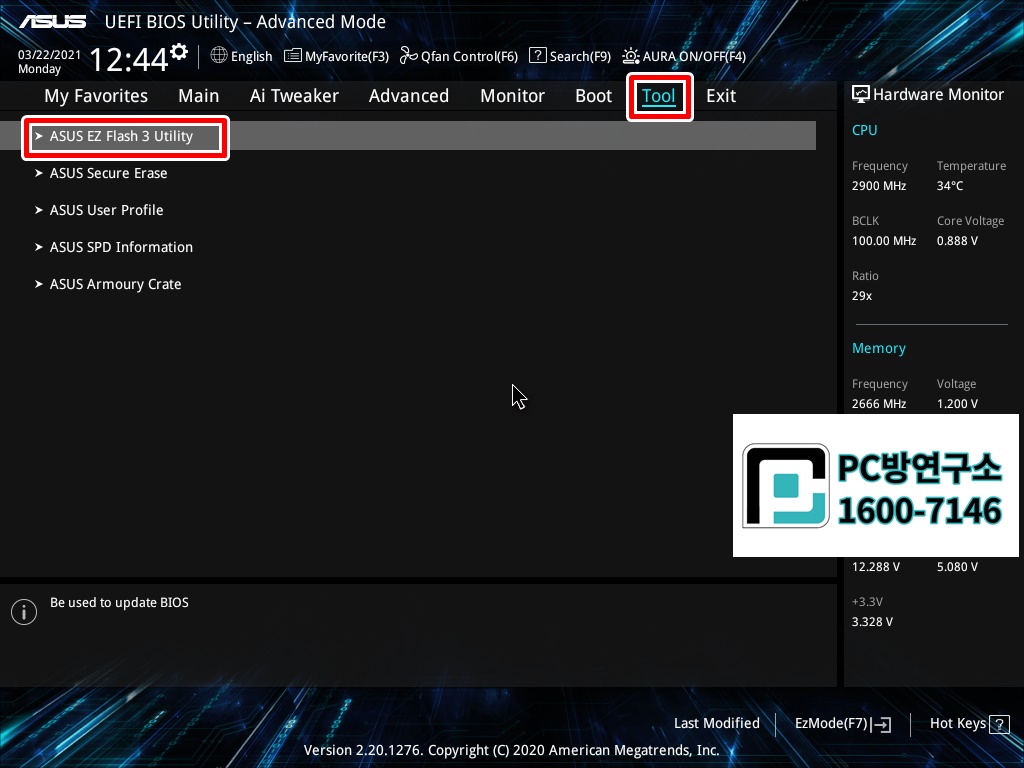Click the Hot Keys label
Screen dimensions: 1024x768
[x=957, y=724]
